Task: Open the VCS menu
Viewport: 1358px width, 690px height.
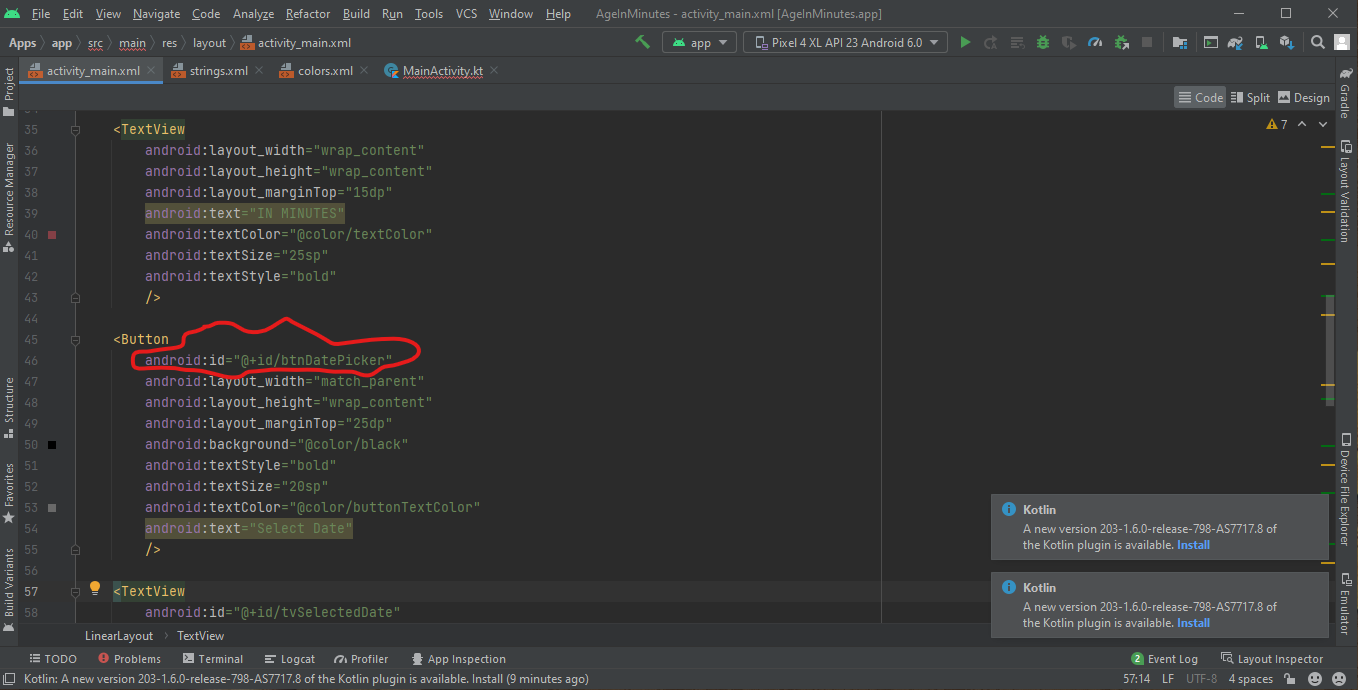Action: [466, 14]
